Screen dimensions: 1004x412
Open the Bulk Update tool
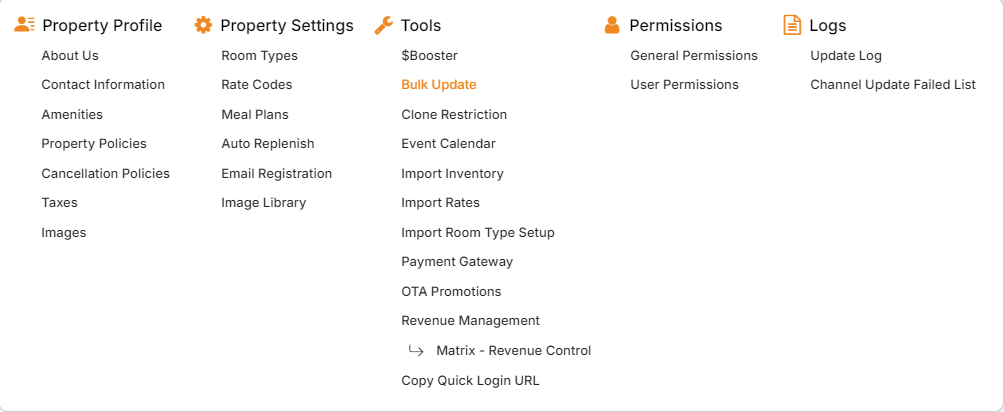point(438,85)
